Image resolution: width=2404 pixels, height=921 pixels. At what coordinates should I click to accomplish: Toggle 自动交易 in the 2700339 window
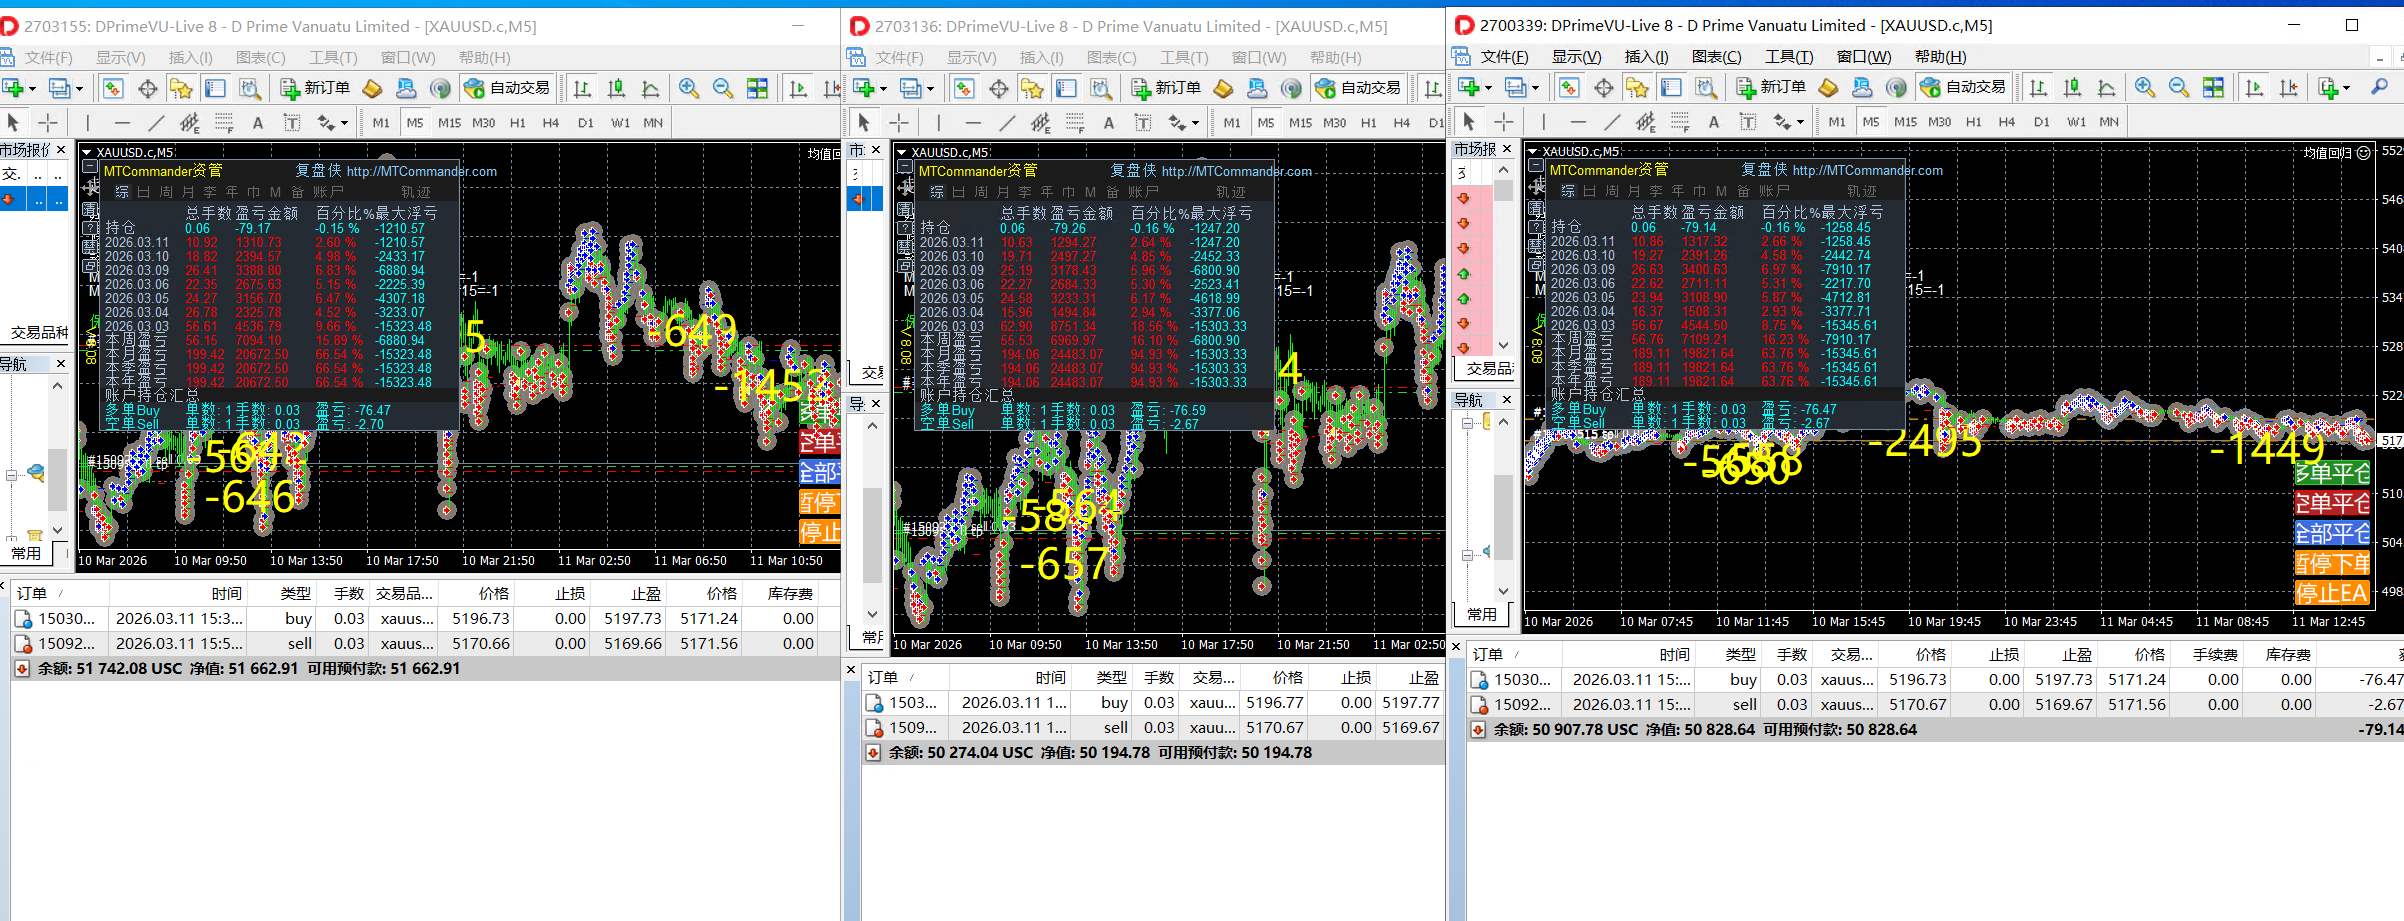pos(1962,88)
